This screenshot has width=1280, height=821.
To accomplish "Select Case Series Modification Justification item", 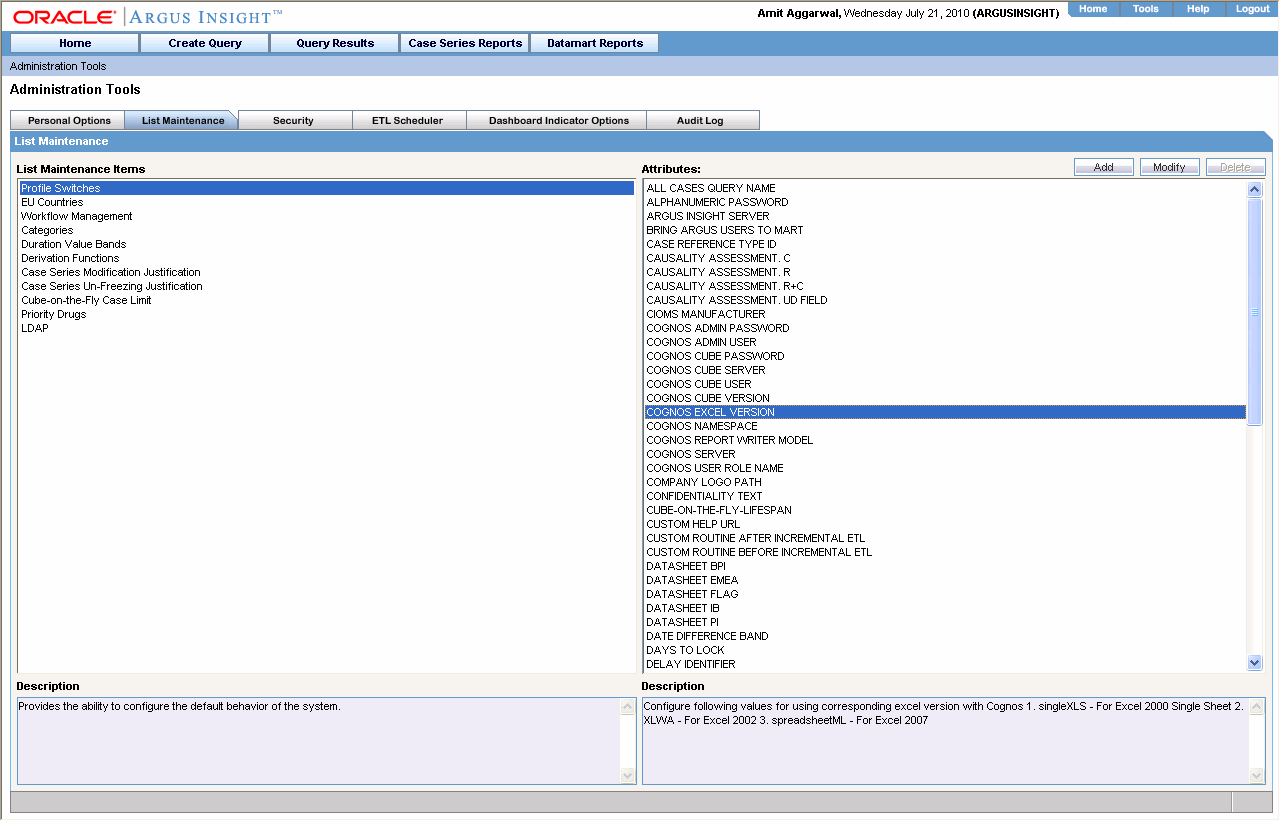I will [327, 272].
